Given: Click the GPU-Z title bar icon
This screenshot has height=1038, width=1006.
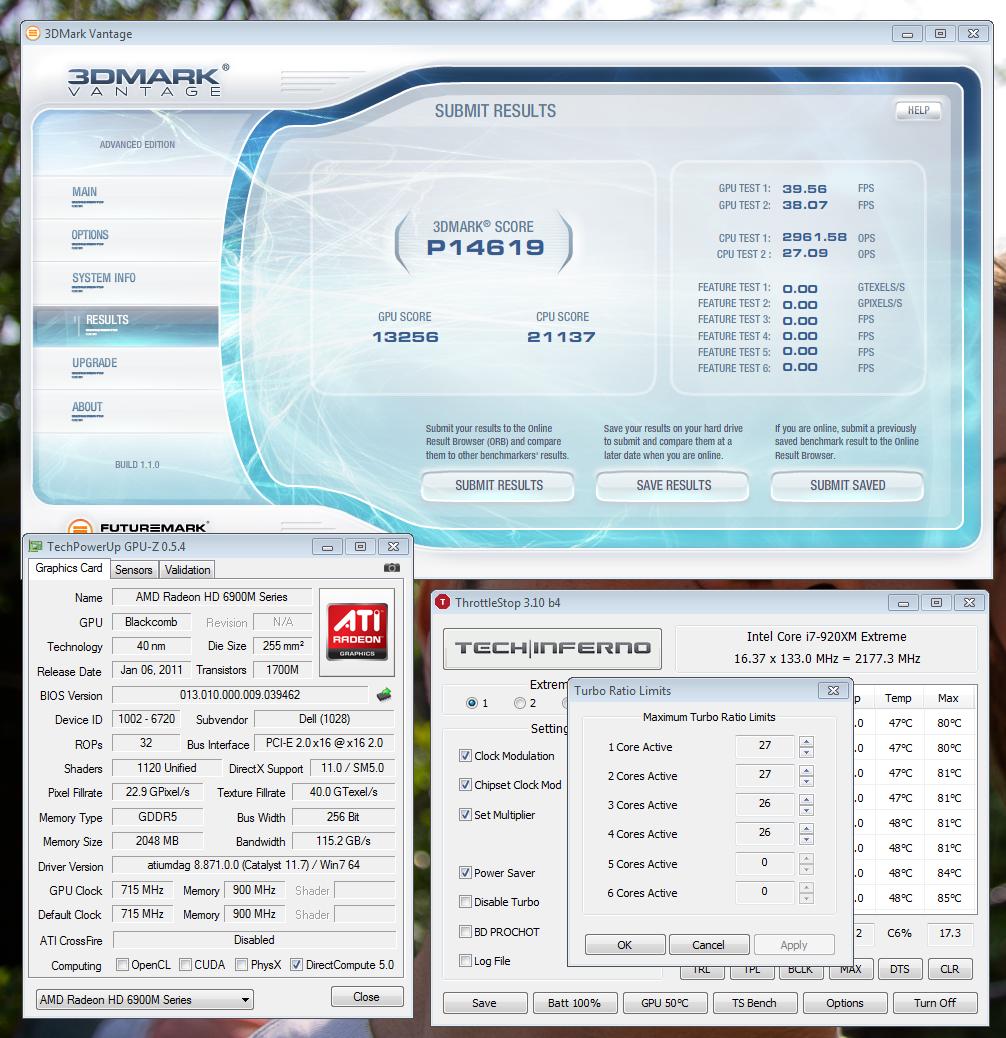Looking at the screenshot, I should pos(35,546).
